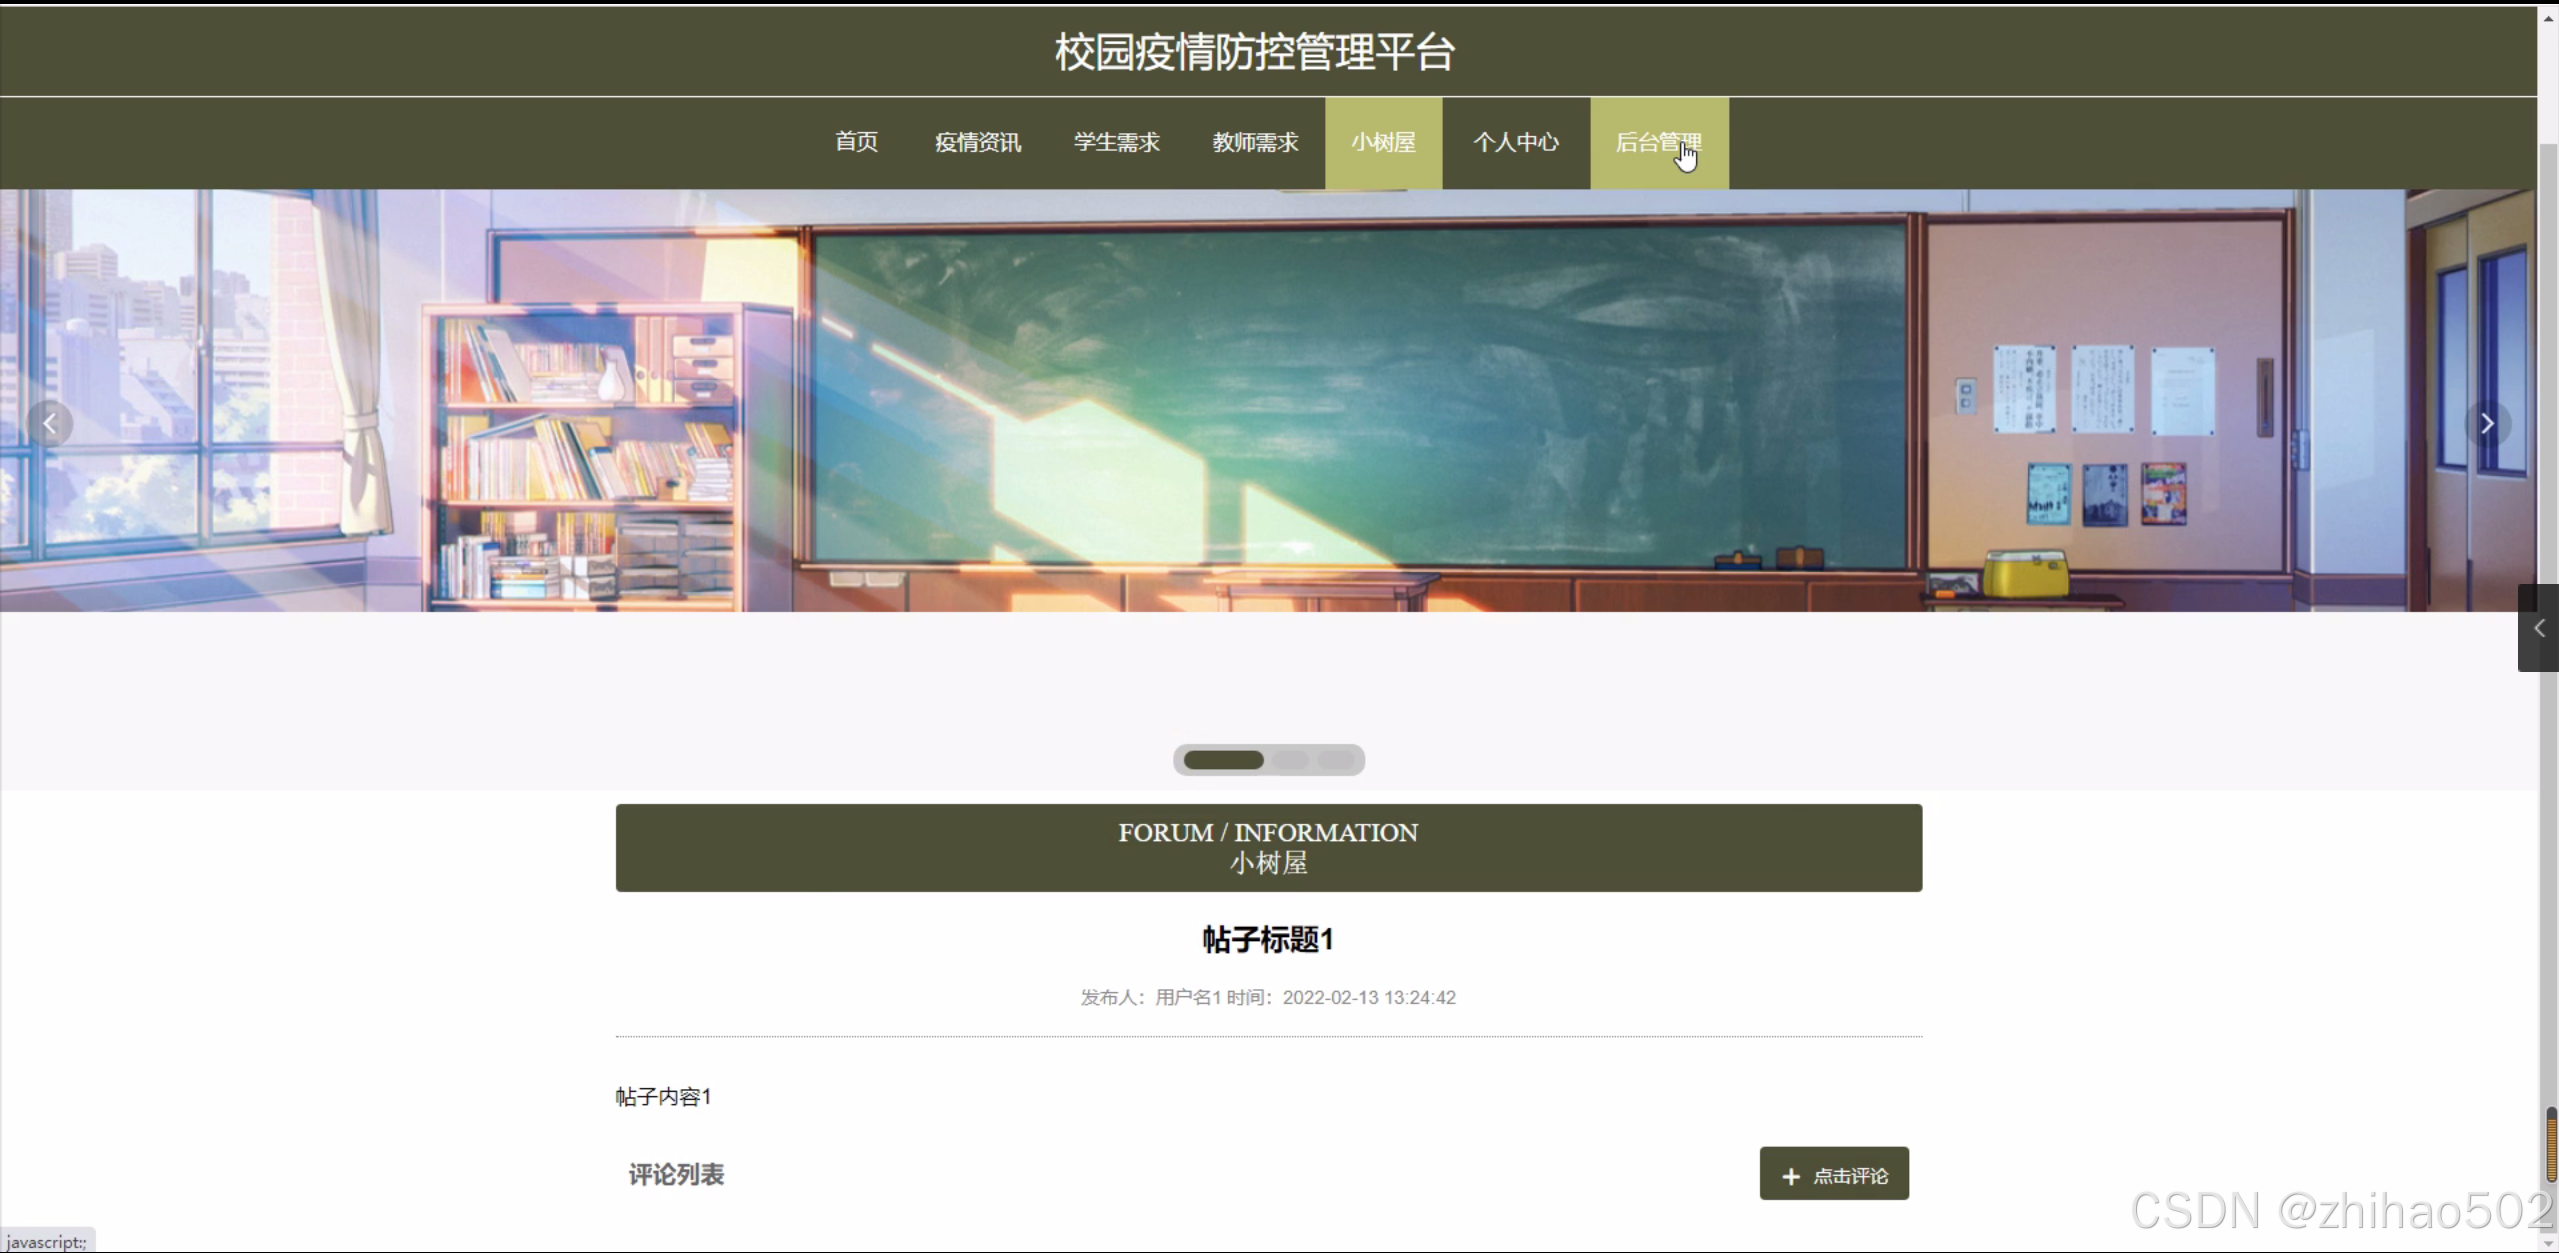The image size is (2559, 1253).
Task: Click the 校园疫情防控管理平台 site title
Action: click(x=1254, y=52)
